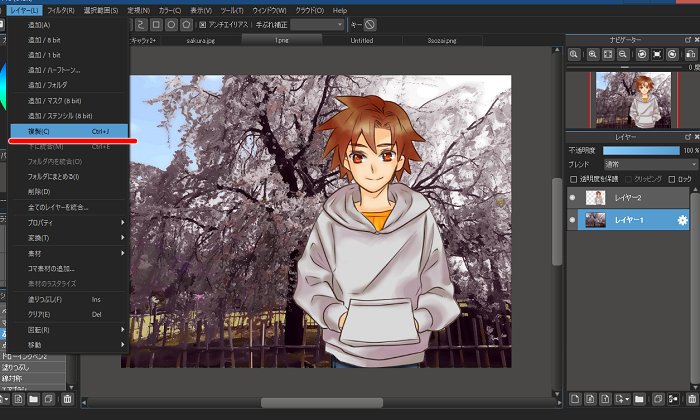700x420 pixels.
Task: Click fit-to-window icon in Navigator panel
Action: tap(608, 53)
